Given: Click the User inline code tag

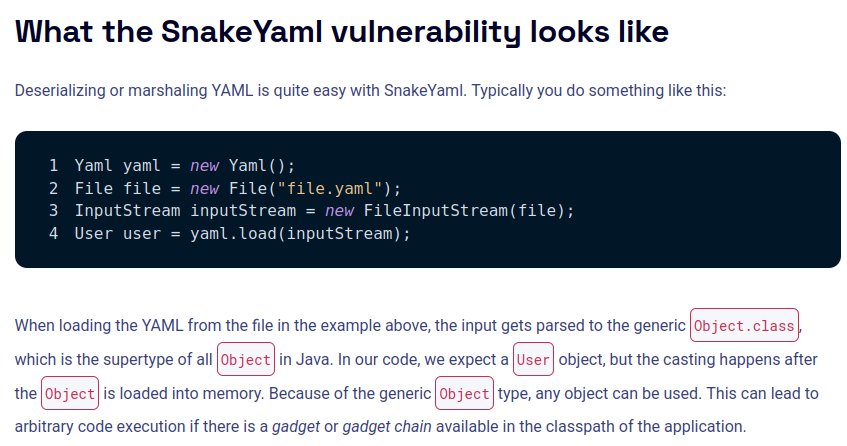Looking at the screenshot, I should pos(533,360).
